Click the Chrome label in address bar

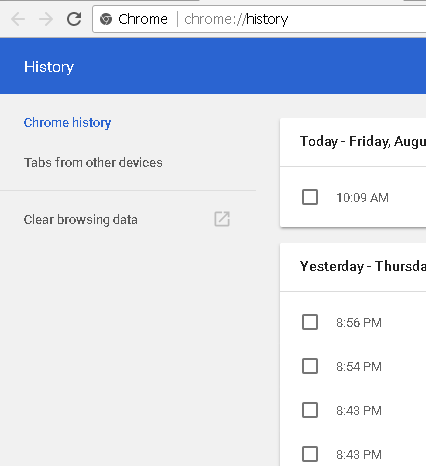(143, 19)
